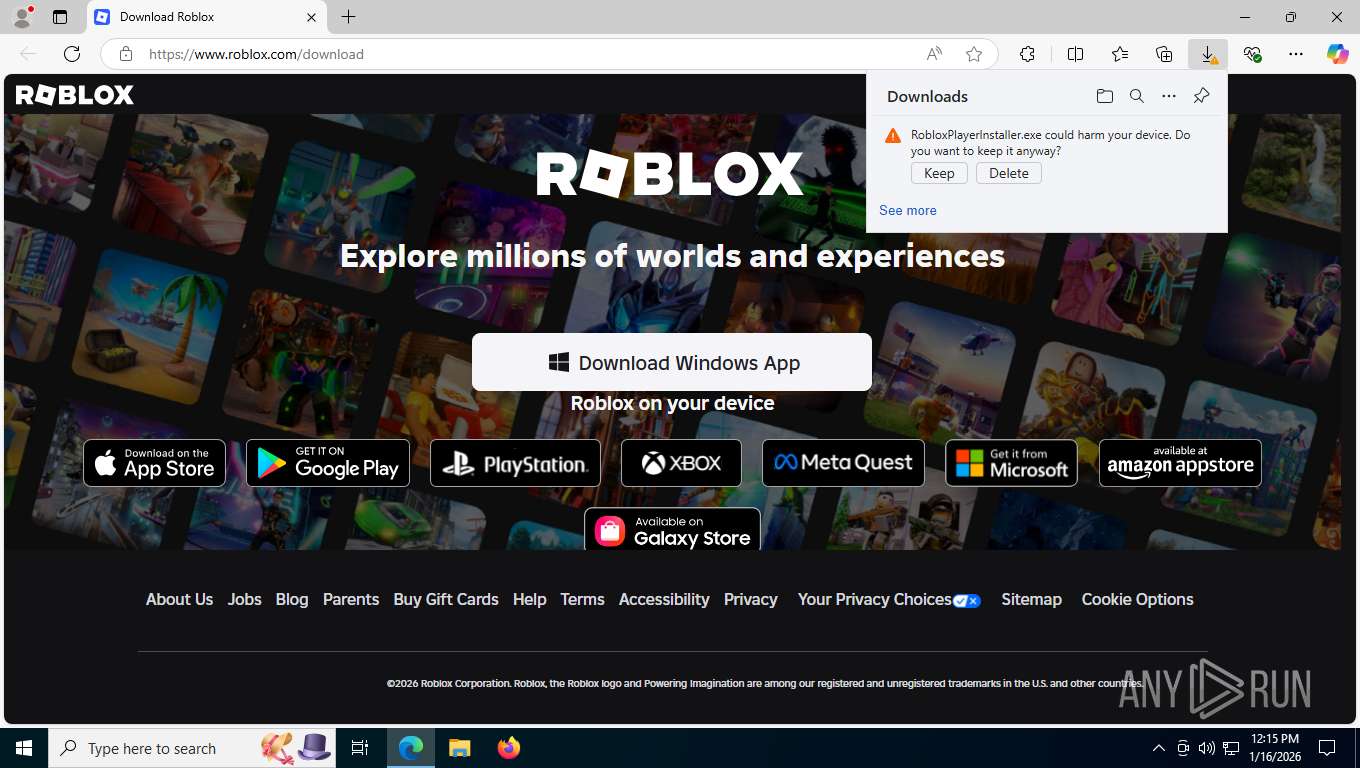Open the Sitemap footer link
This screenshot has height=768, width=1360.
[x=1031, y=599]
